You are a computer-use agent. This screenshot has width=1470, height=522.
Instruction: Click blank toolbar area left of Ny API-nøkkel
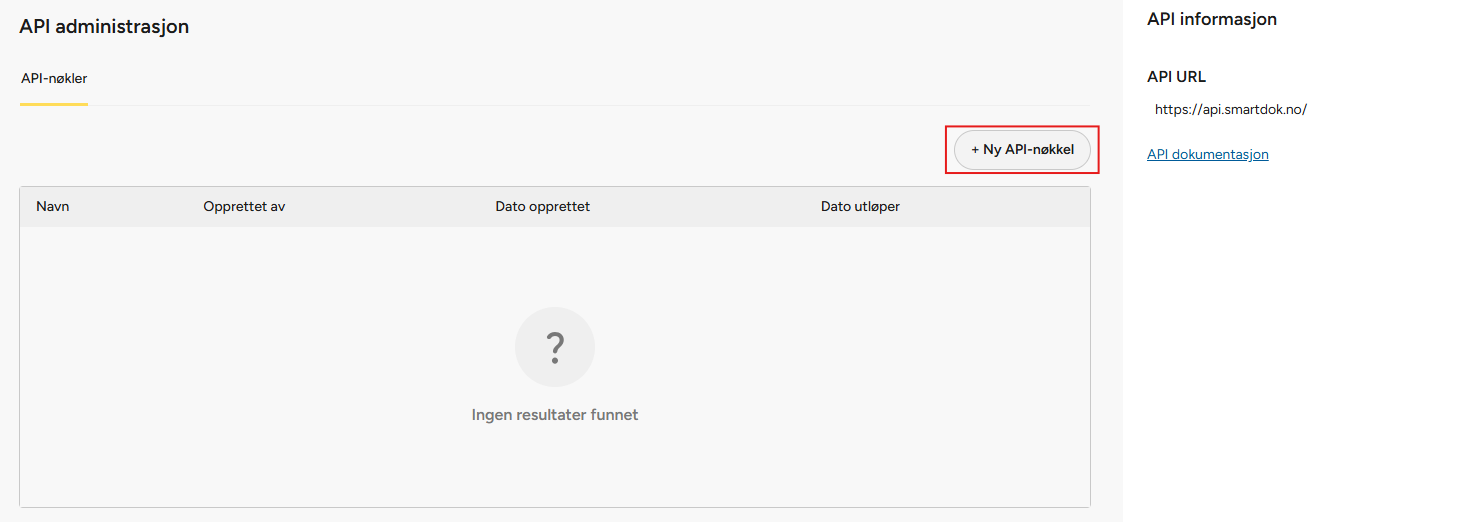click(x=500, y=150)
